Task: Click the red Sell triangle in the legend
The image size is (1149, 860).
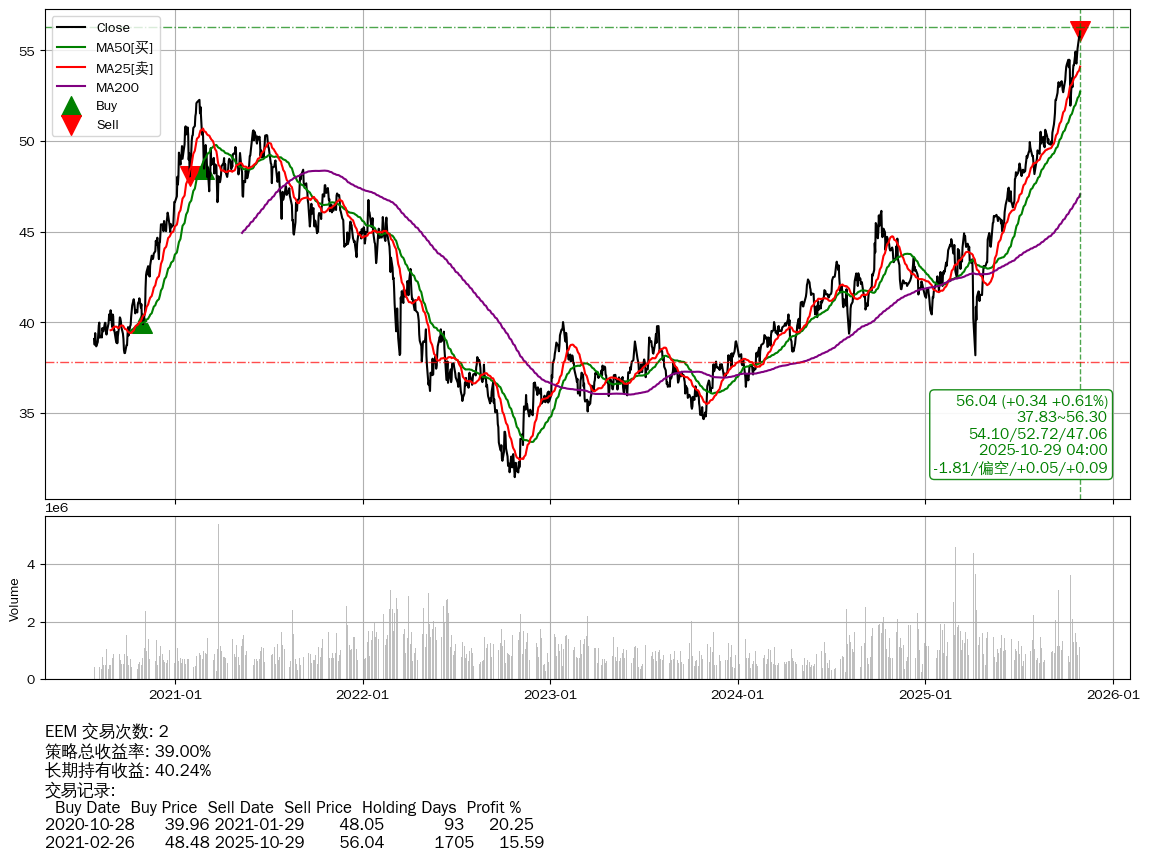Action: click(71, 125)
